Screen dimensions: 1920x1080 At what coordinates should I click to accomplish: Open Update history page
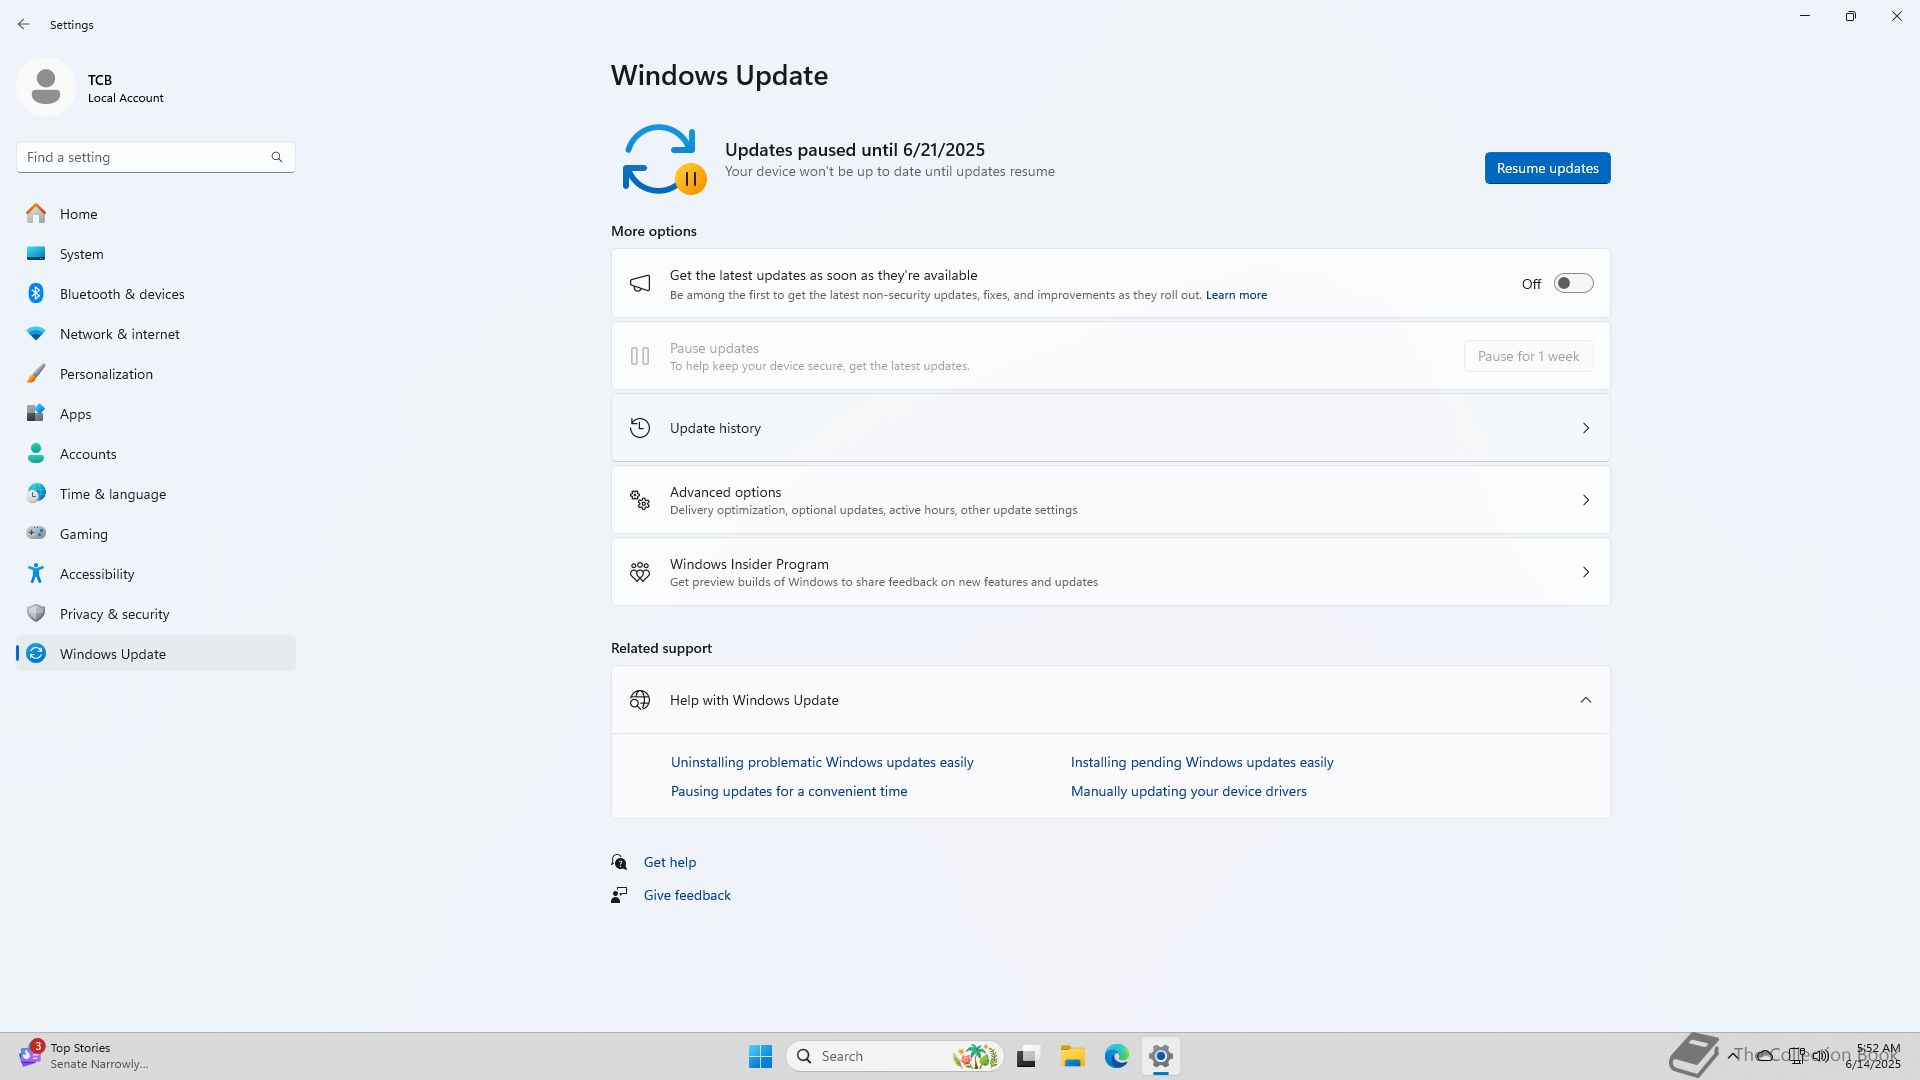(1110, 428)
